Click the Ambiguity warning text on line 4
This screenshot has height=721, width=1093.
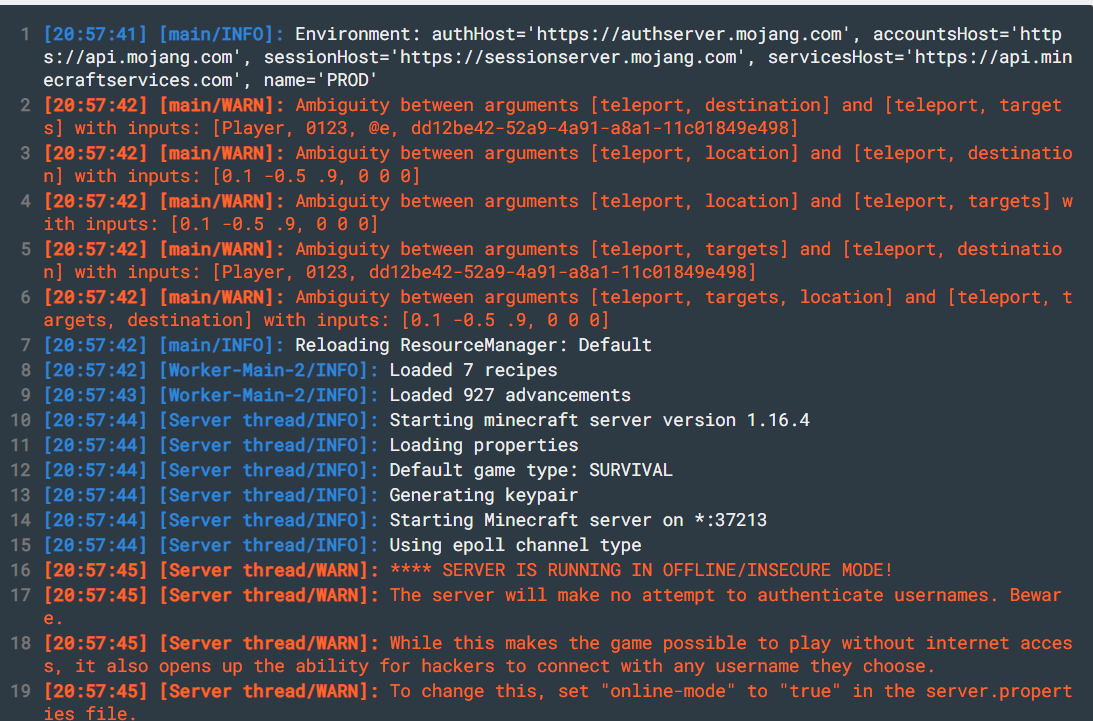click(x=558, y=213)
